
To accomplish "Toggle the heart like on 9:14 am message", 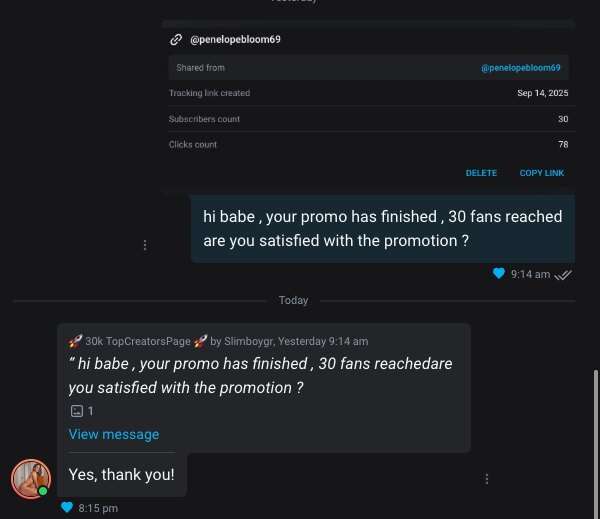I will click(x=499, y=273).
